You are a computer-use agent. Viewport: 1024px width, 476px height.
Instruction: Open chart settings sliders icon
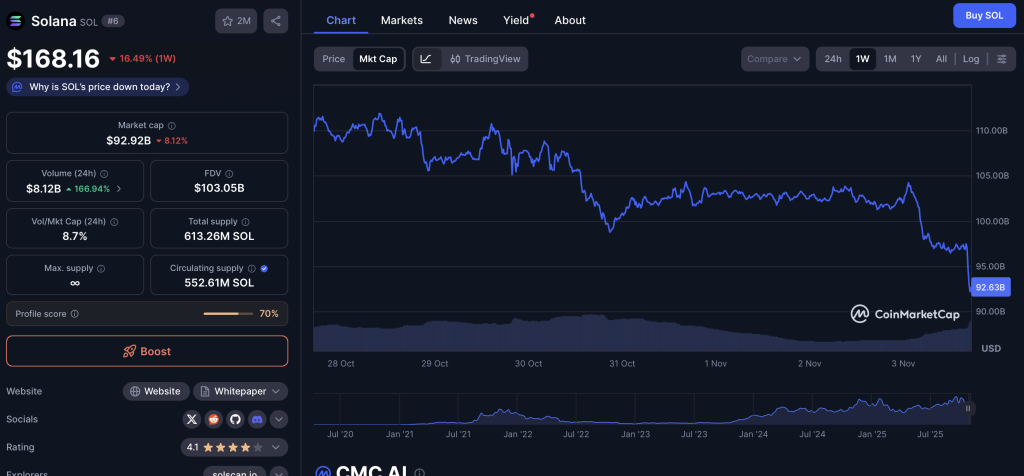(x=1002, y=59)
